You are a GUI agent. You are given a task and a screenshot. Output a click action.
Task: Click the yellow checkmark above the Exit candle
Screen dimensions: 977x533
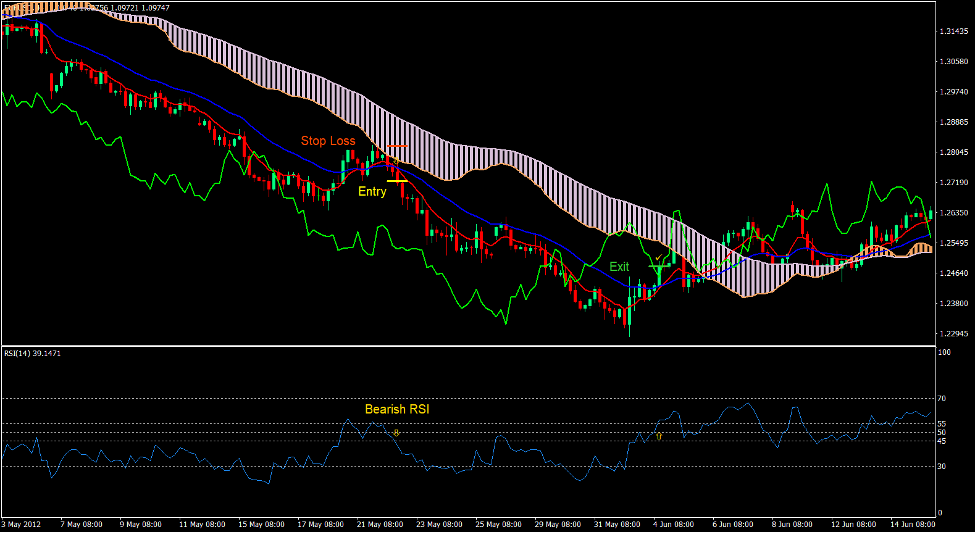tap(657, 256)
